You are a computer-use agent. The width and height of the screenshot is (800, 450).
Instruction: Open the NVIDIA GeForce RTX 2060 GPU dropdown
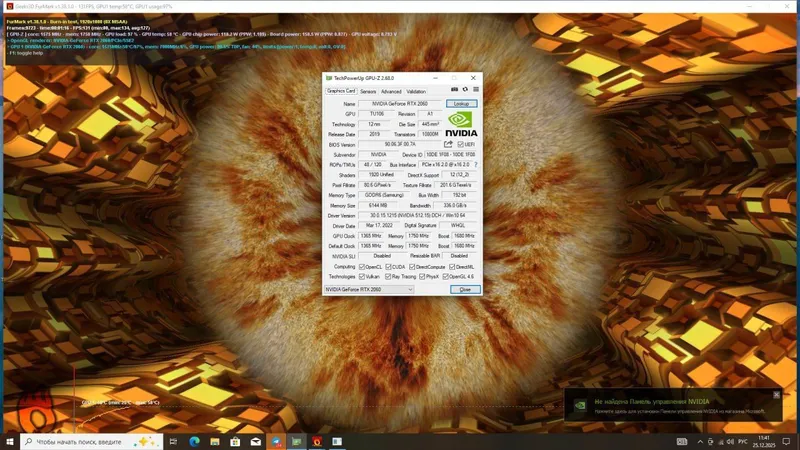pos(369,289)
